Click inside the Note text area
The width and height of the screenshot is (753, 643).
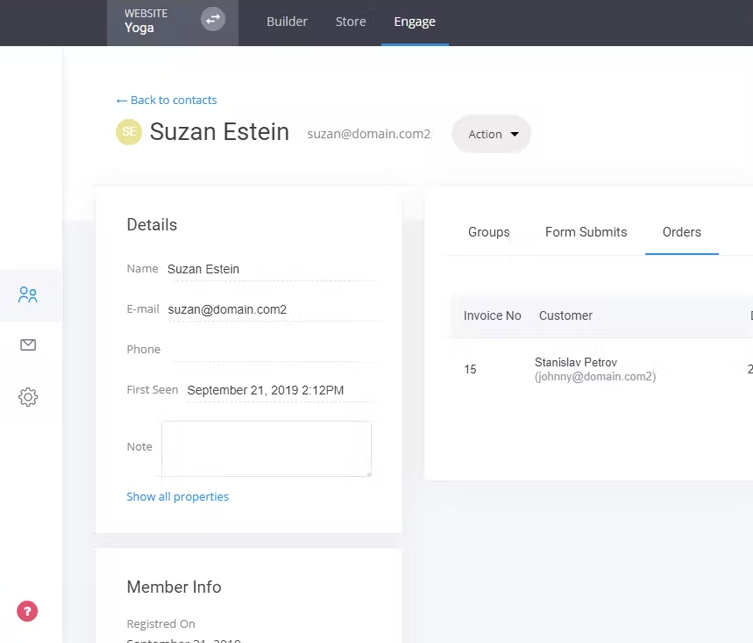tap(266, 447)
